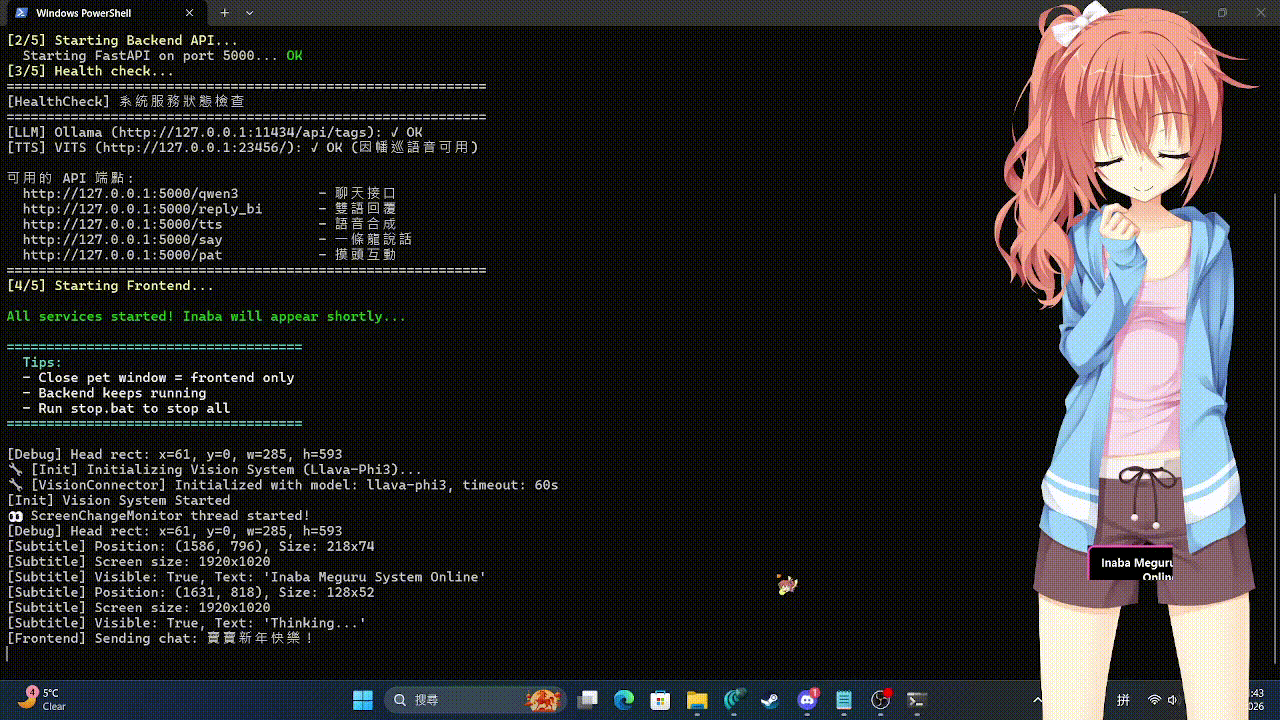Click the "可用的 API 端點:" heading line
Image resolution: width=1280 pixels, height=720 pixels.
(x=70, y=178)
